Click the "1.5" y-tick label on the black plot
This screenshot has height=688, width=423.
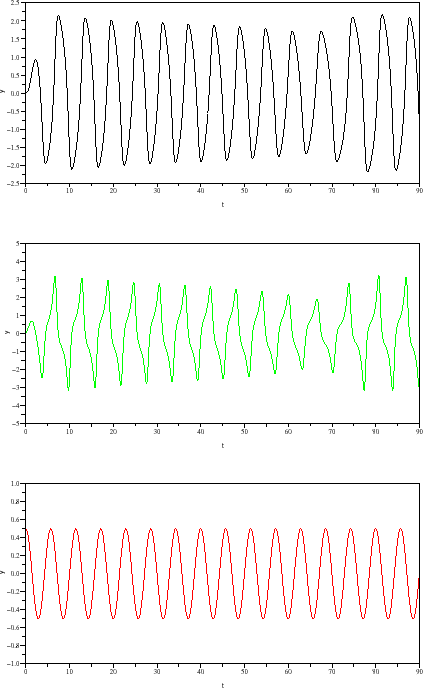(15, 39)
